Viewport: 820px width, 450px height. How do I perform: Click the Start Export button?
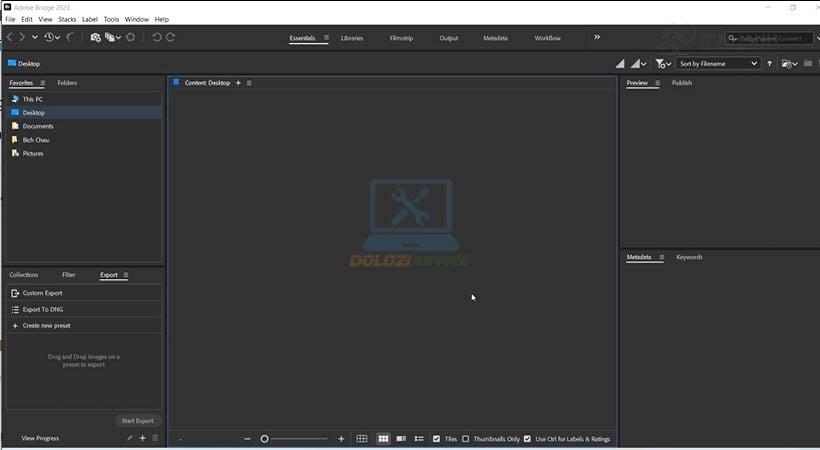pyautogui.click(x=138, y=421)
